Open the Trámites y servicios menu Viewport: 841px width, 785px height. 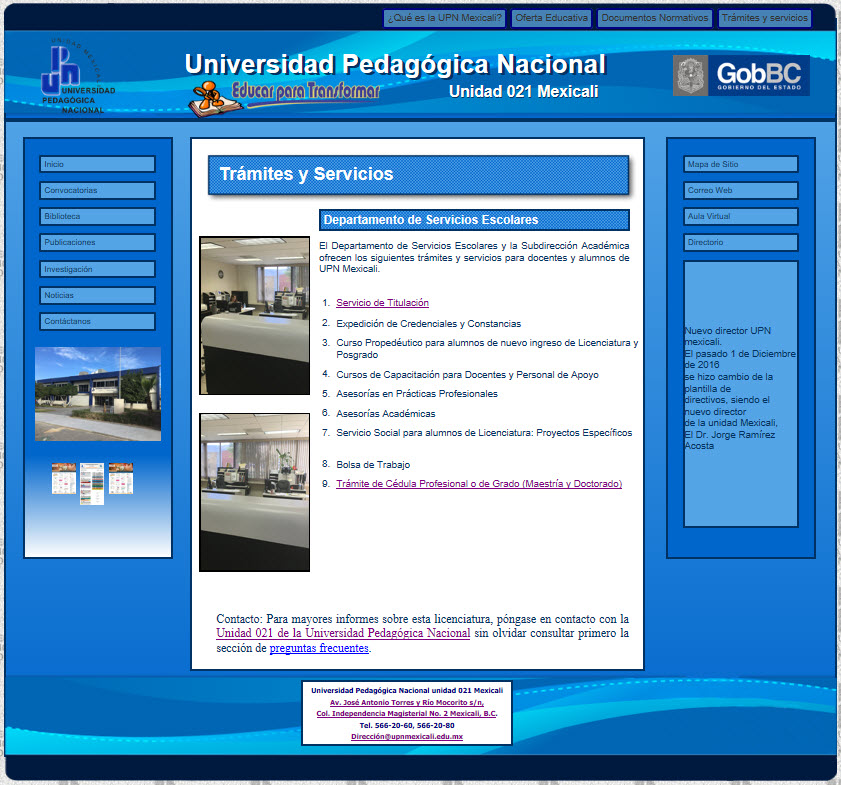(765, 18)
